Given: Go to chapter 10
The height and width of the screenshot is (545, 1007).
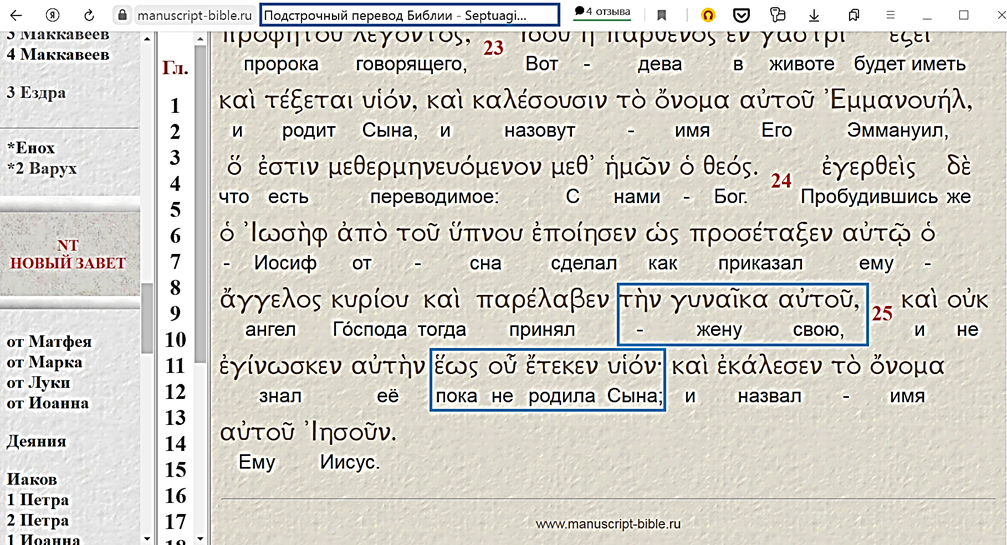Looking at the screenshot, I should [175, 340].
